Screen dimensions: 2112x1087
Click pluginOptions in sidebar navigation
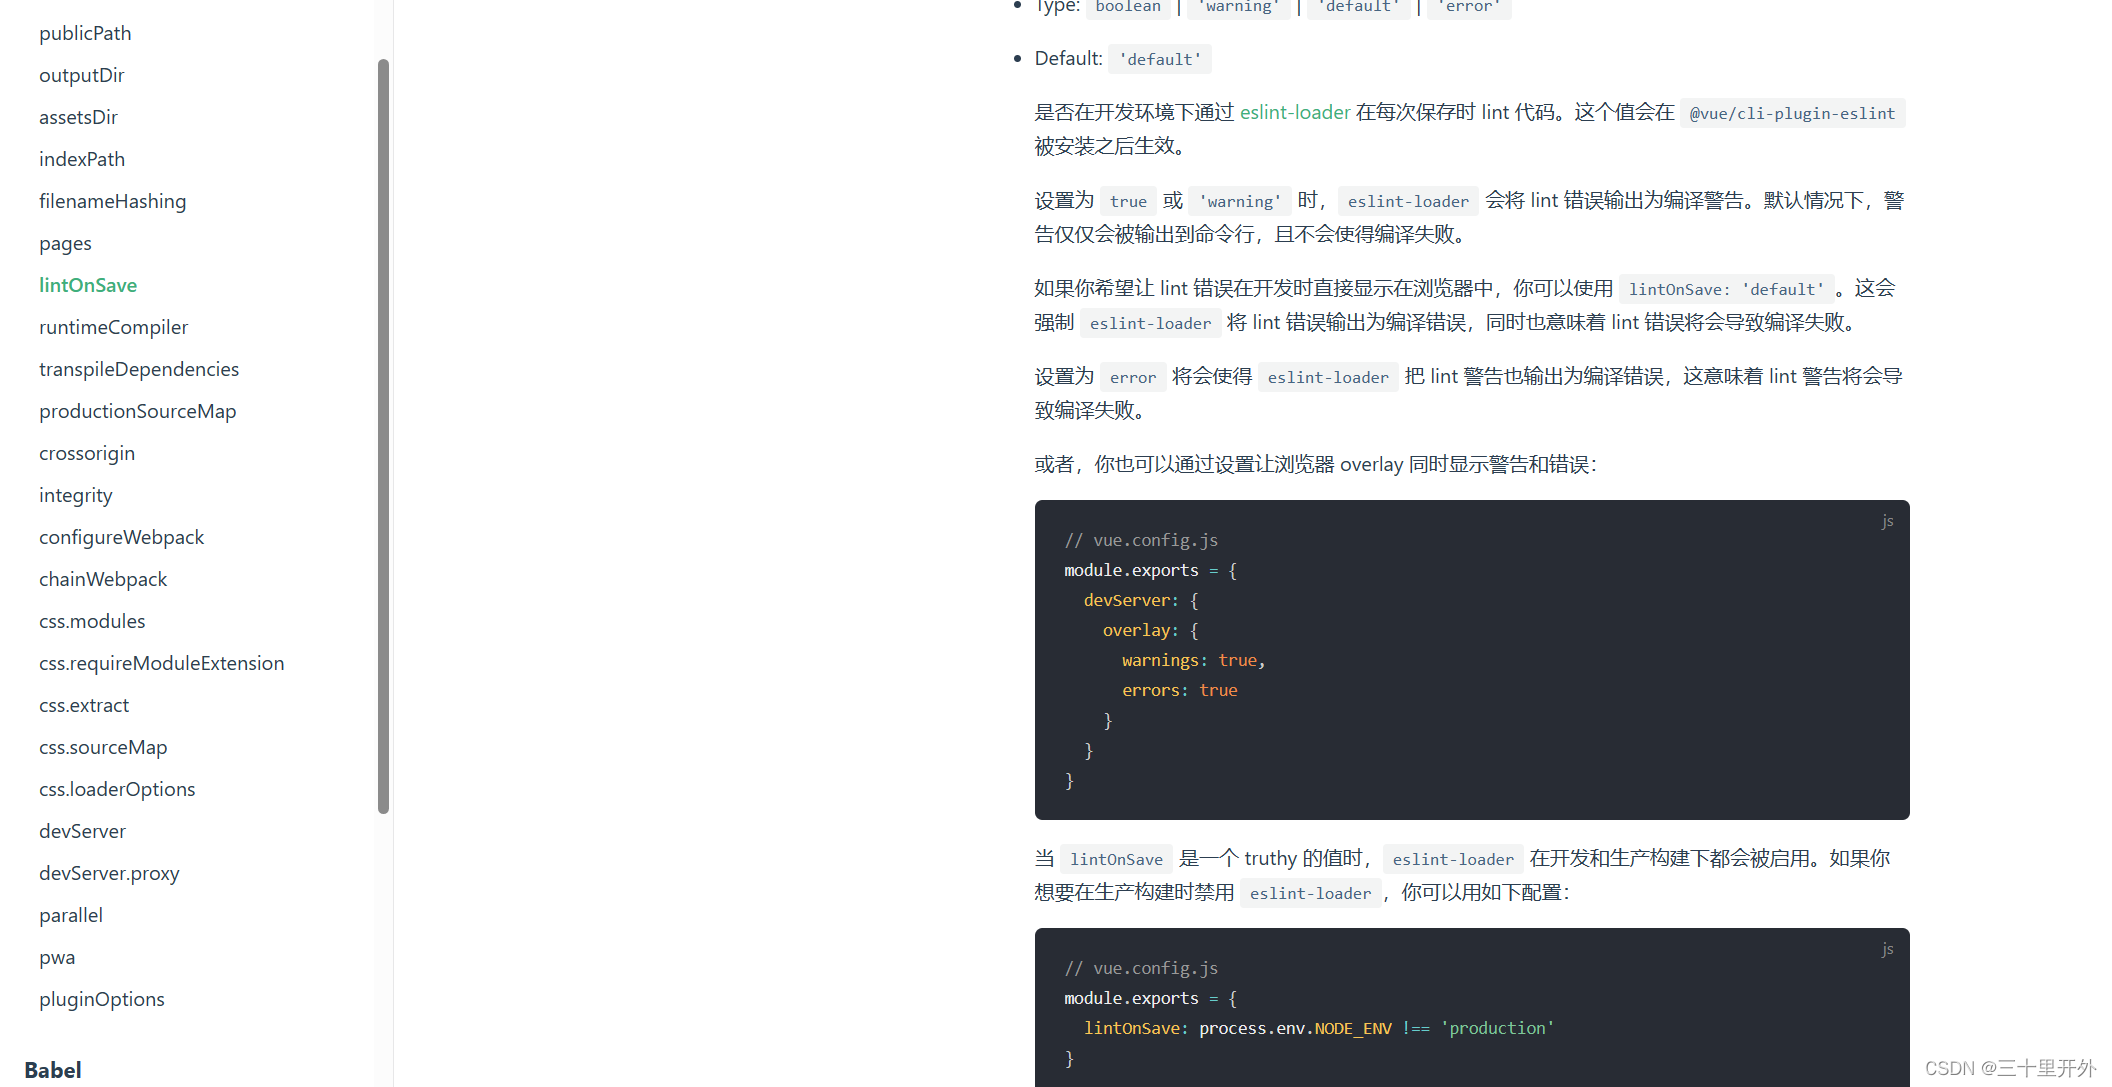pyautogui.click(x=100, y=998)
